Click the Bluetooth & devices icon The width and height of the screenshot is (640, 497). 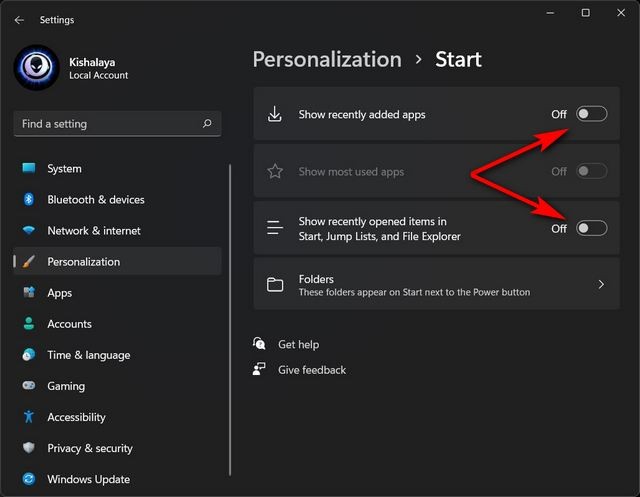point(29,199)
